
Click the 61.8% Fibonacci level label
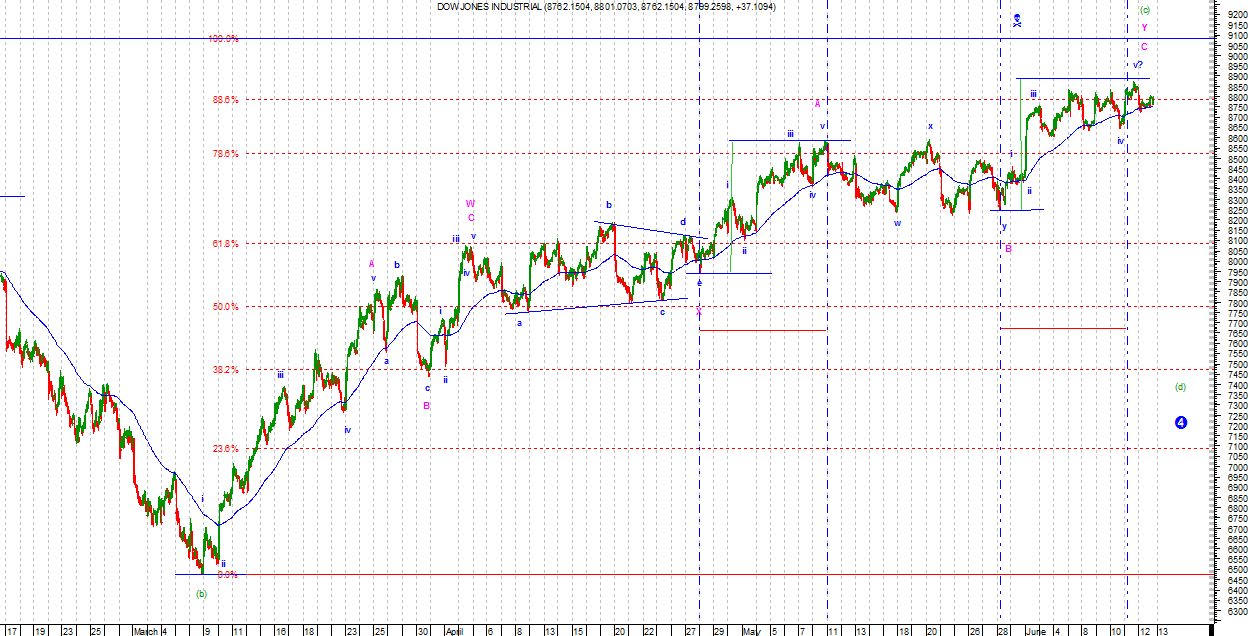click(225, 244)
